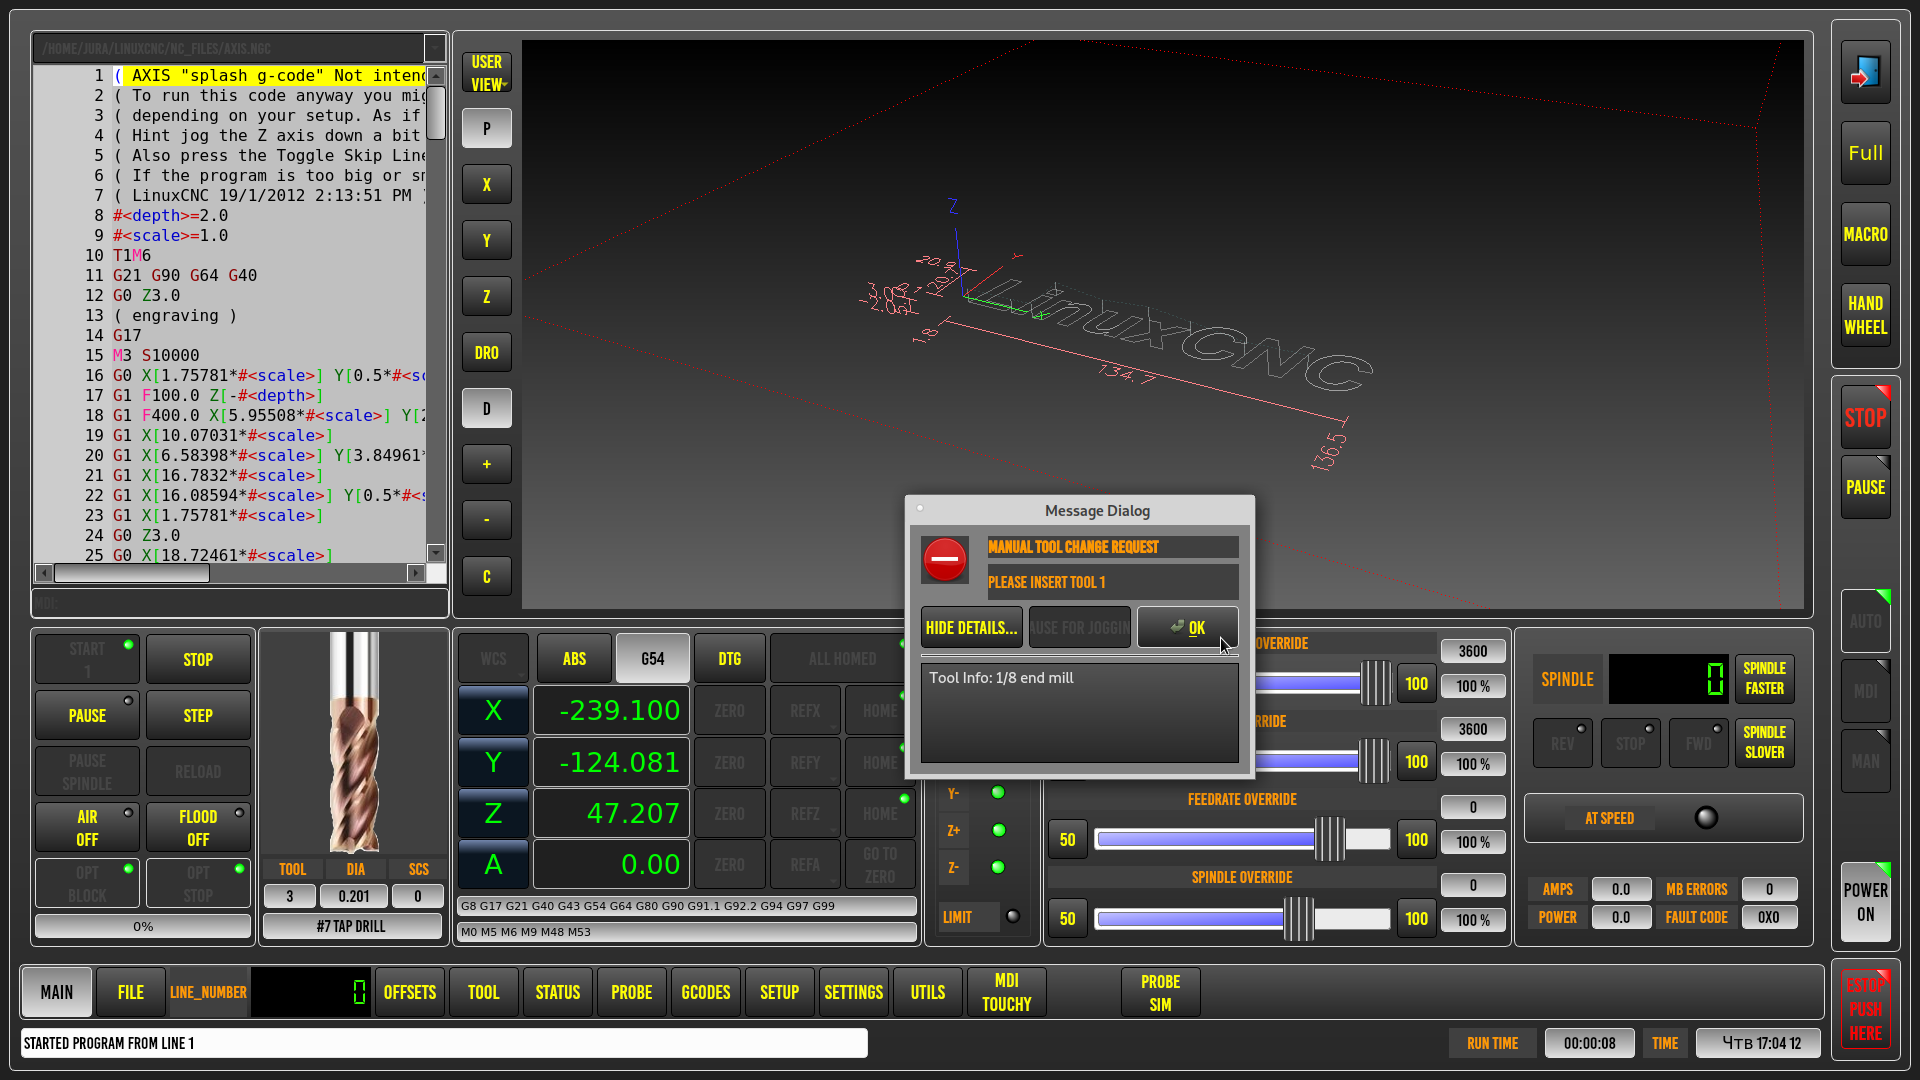Select the Y view button
Screen dimensions: 1920x1080
(x=487, y=241)
